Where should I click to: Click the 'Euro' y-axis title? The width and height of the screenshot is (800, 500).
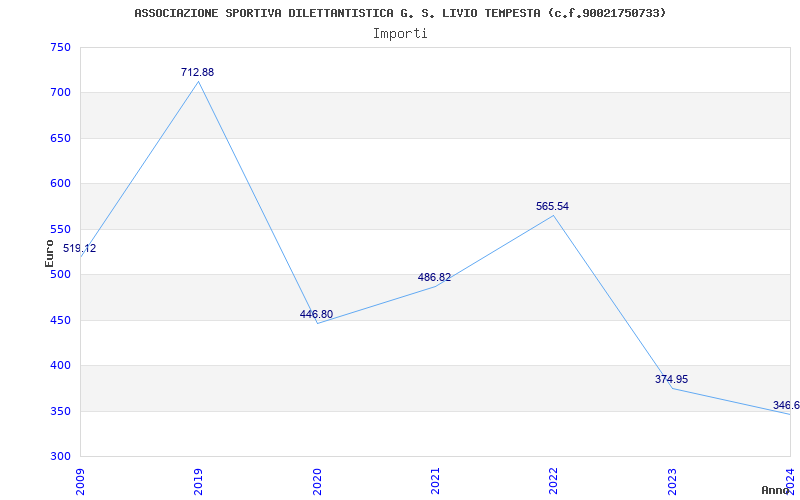coord(49,253)
